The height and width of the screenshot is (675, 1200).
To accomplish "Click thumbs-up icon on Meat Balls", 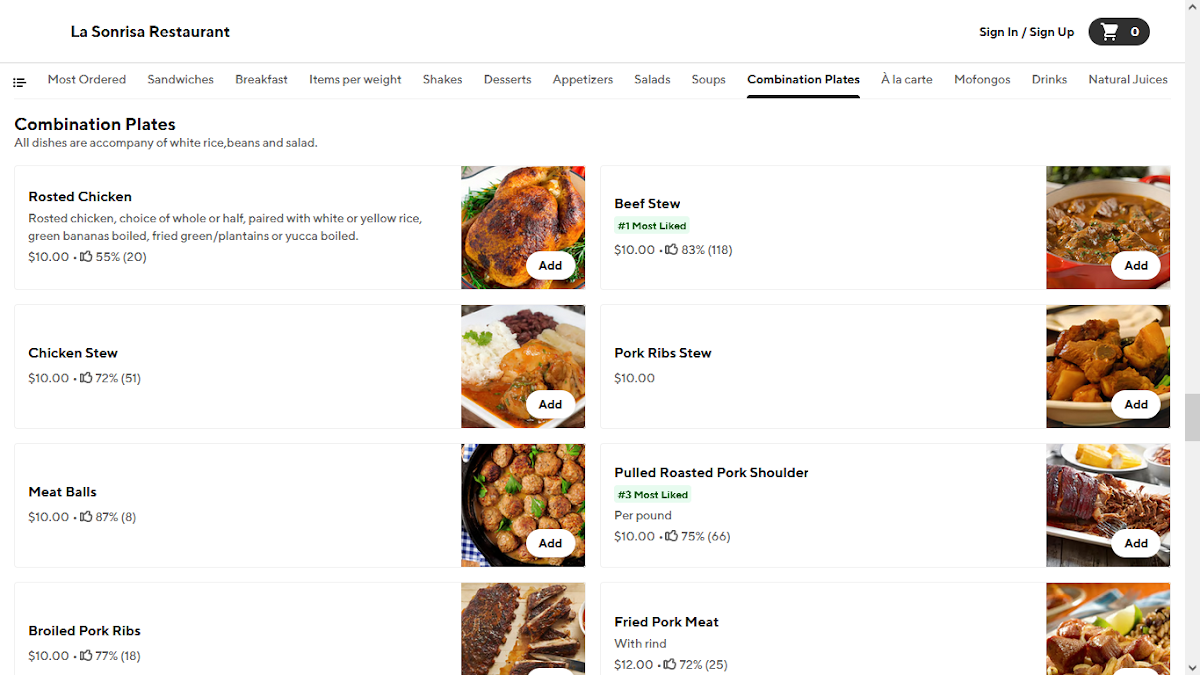I will click(x=86, y=517).
